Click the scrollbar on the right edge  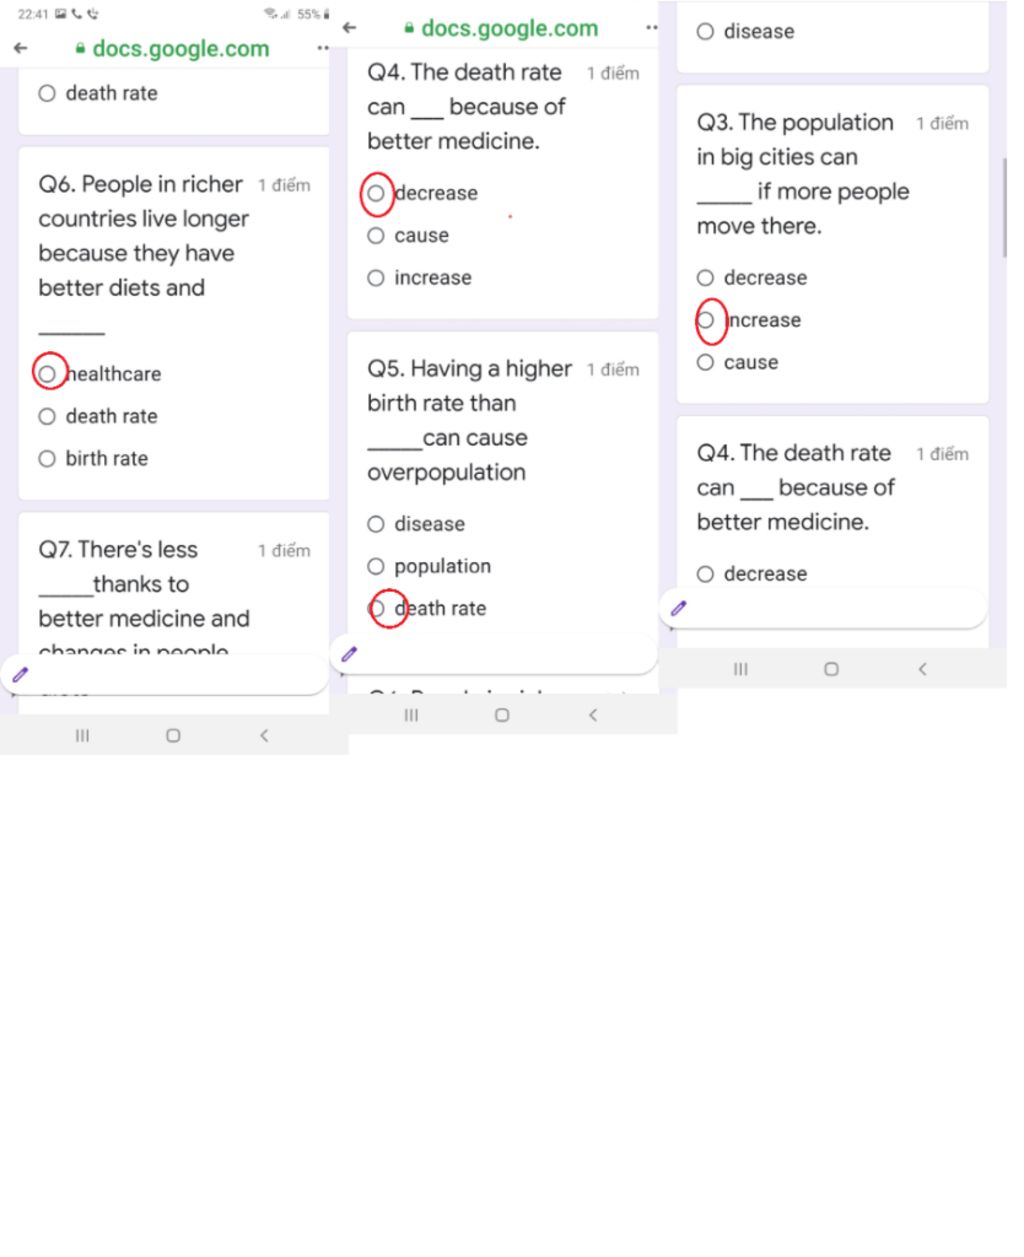coord(1004,208)
